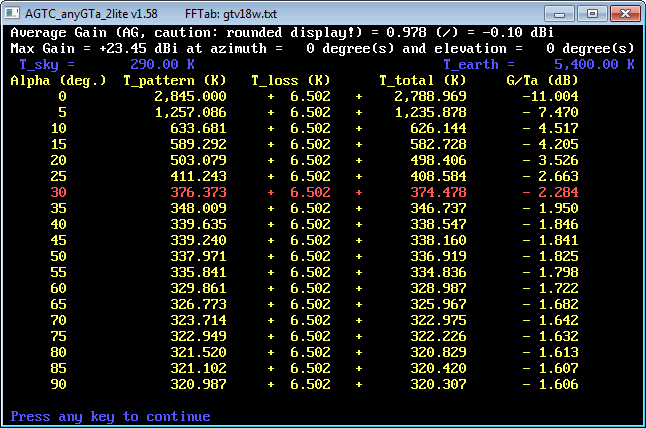This screenshot has width=646, height=428.
Task: Click the T_total value '498.406'
Action: coord(438,160)
